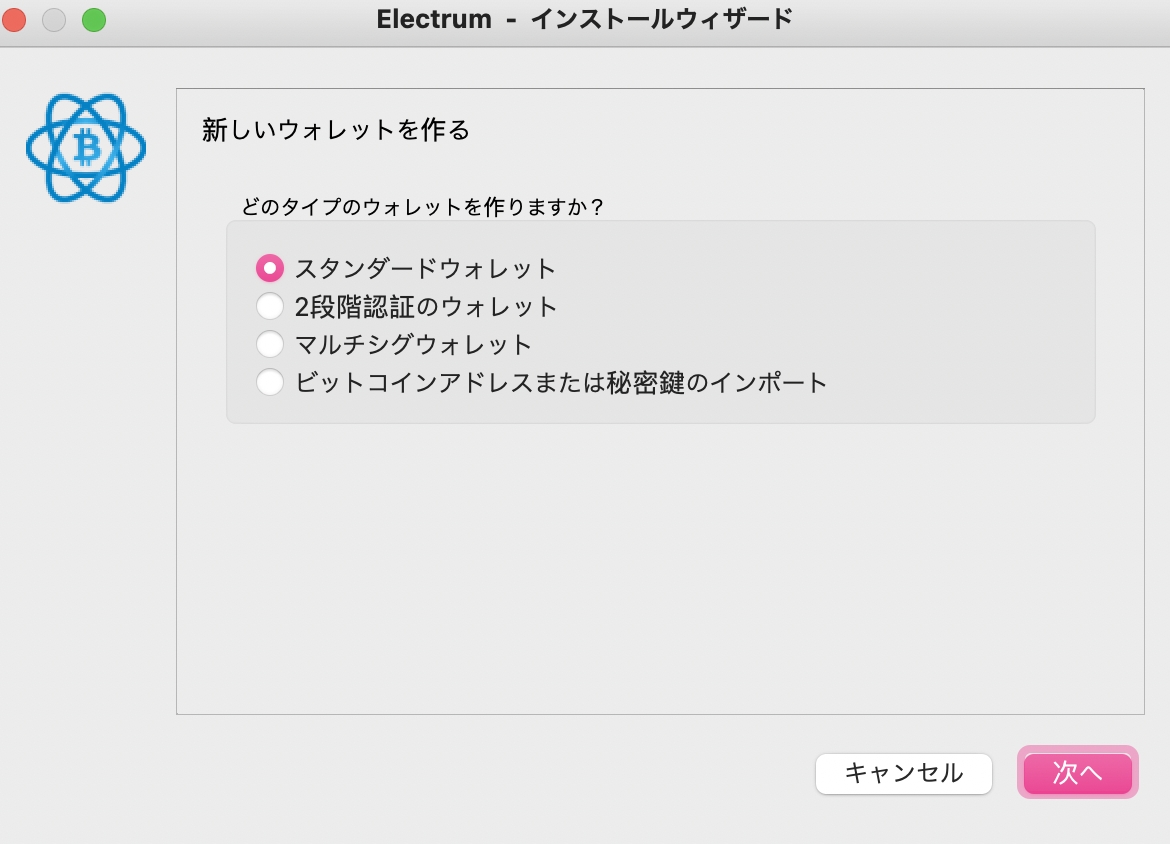Click the gray minimize window button
Viewport: 1170px width, 844px height.
click(x=54, y=19)
